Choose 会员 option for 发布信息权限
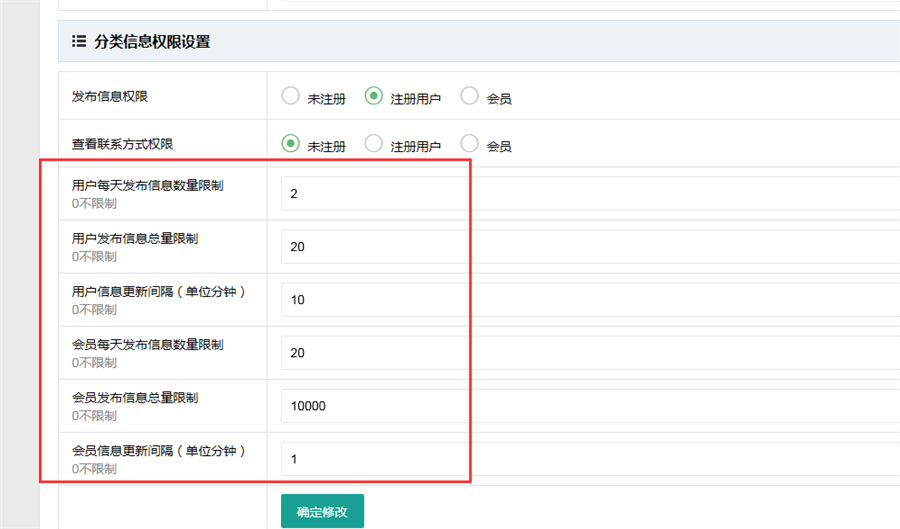 pyautogui.click(x=470, y=97)
